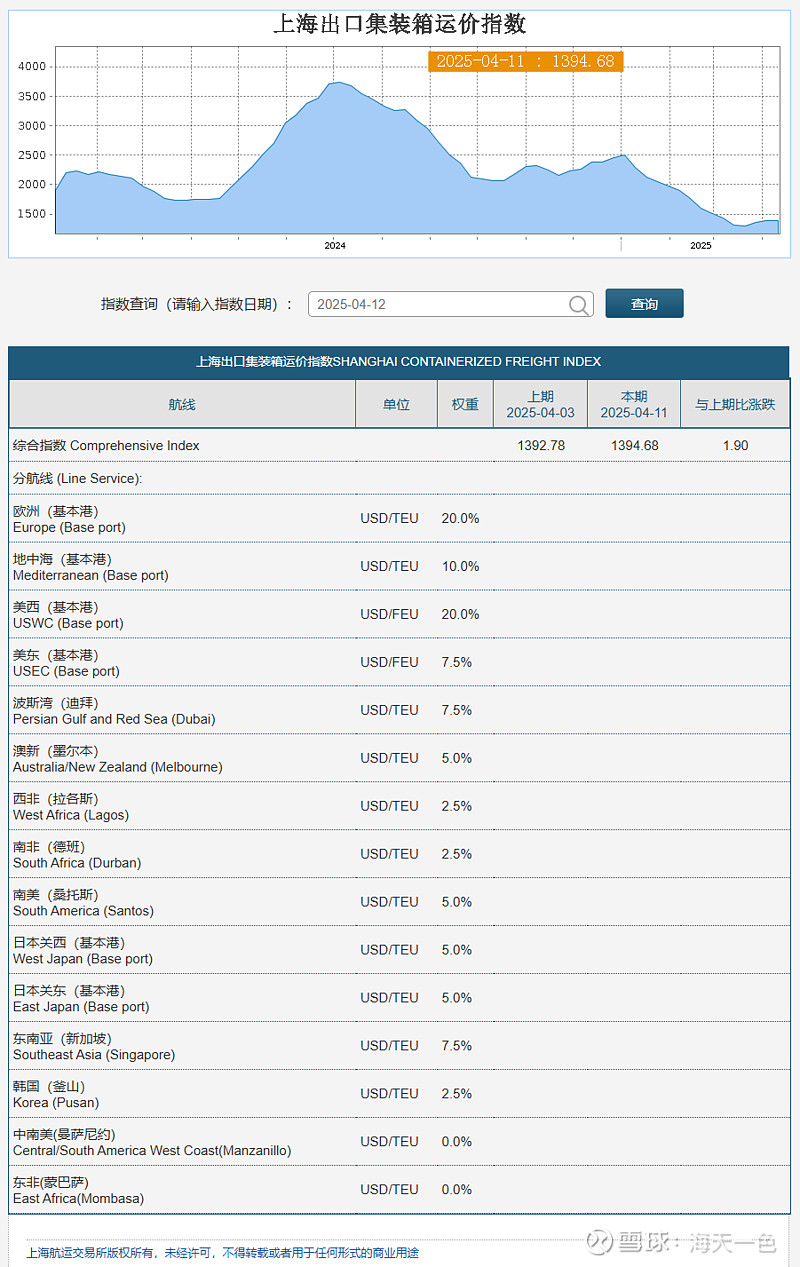Select the 2024 label on chart axis
Viewport: 800px width, 1267px height.
point(334,245)
